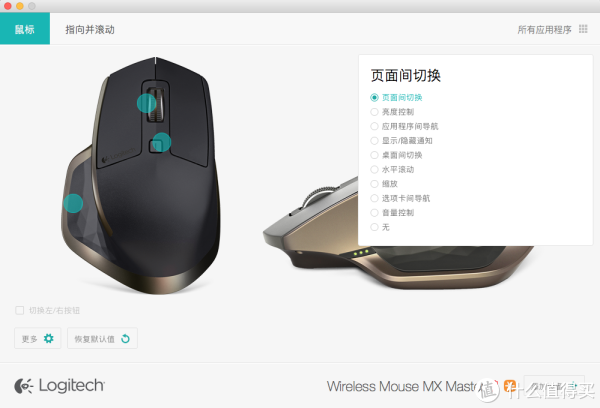Click the gear icon on the 更多 button
Viewport: 600px width, 408px height.
[x=49, y=338]
